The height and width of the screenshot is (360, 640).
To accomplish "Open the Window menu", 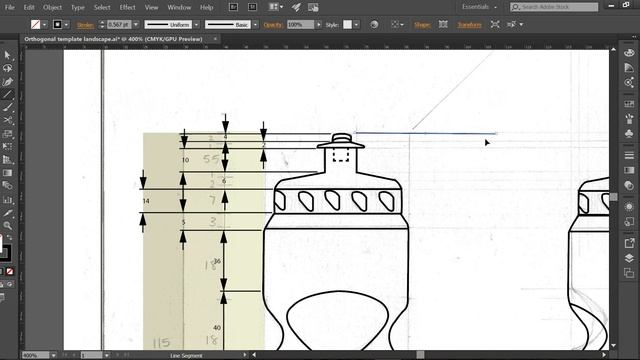I will [x=179, y=7].
